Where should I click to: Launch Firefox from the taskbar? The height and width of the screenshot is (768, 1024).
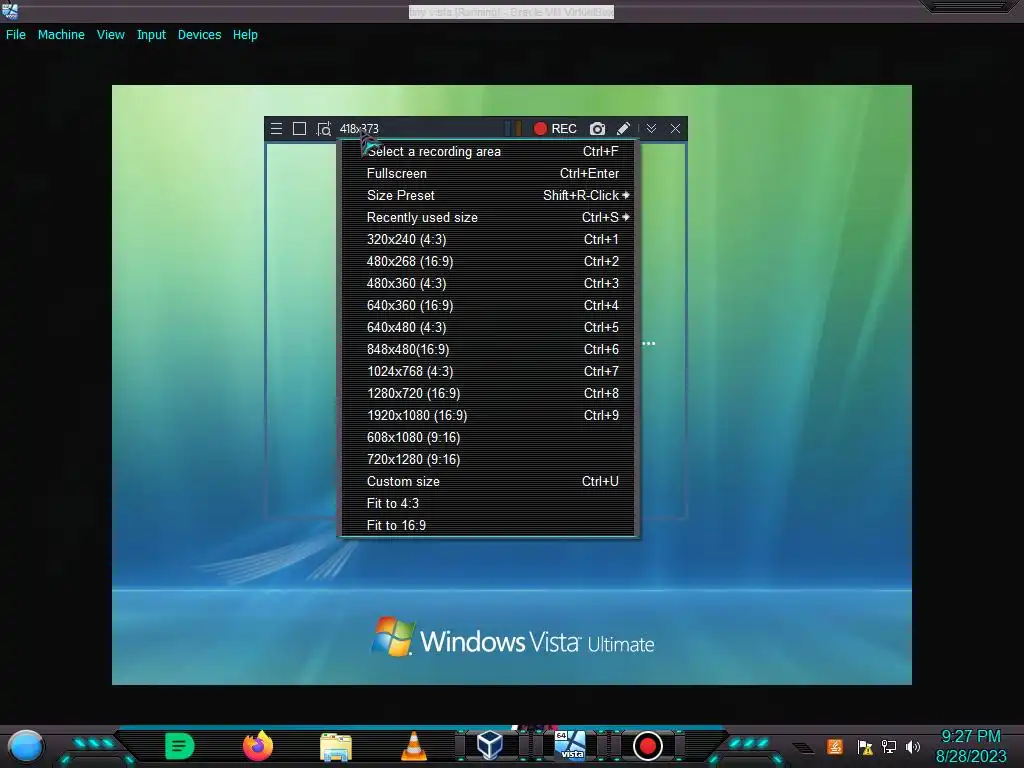pos(258,746)
